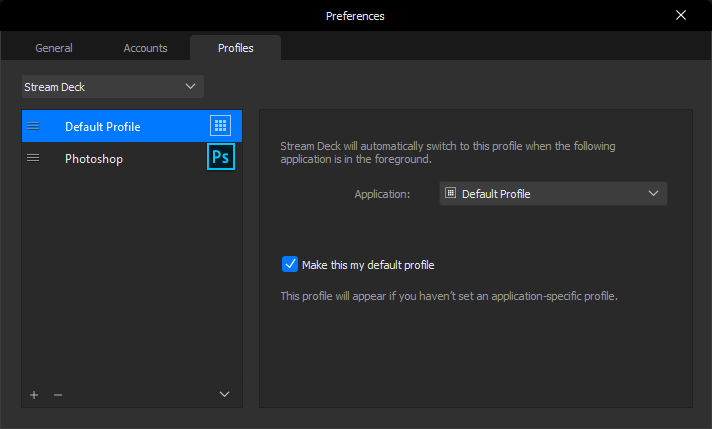Add a new profile with plus button
The image size is (712, 429).
coord(34,395)
